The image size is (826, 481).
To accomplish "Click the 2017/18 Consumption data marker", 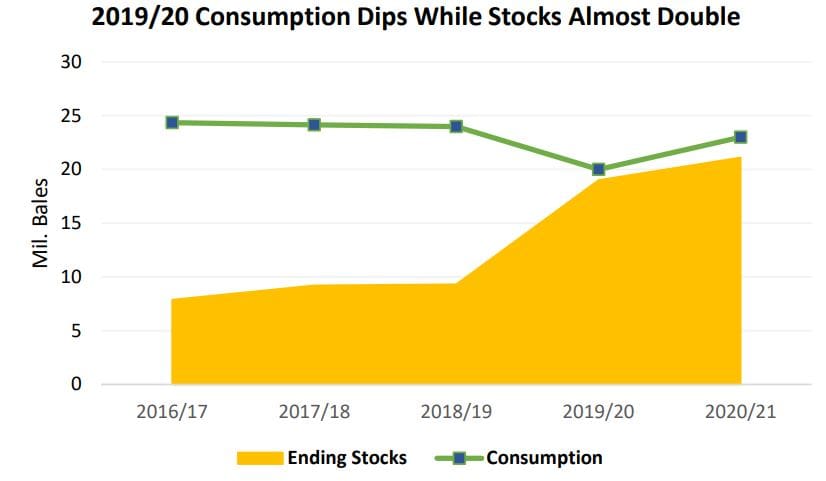I will pos(314,125).
